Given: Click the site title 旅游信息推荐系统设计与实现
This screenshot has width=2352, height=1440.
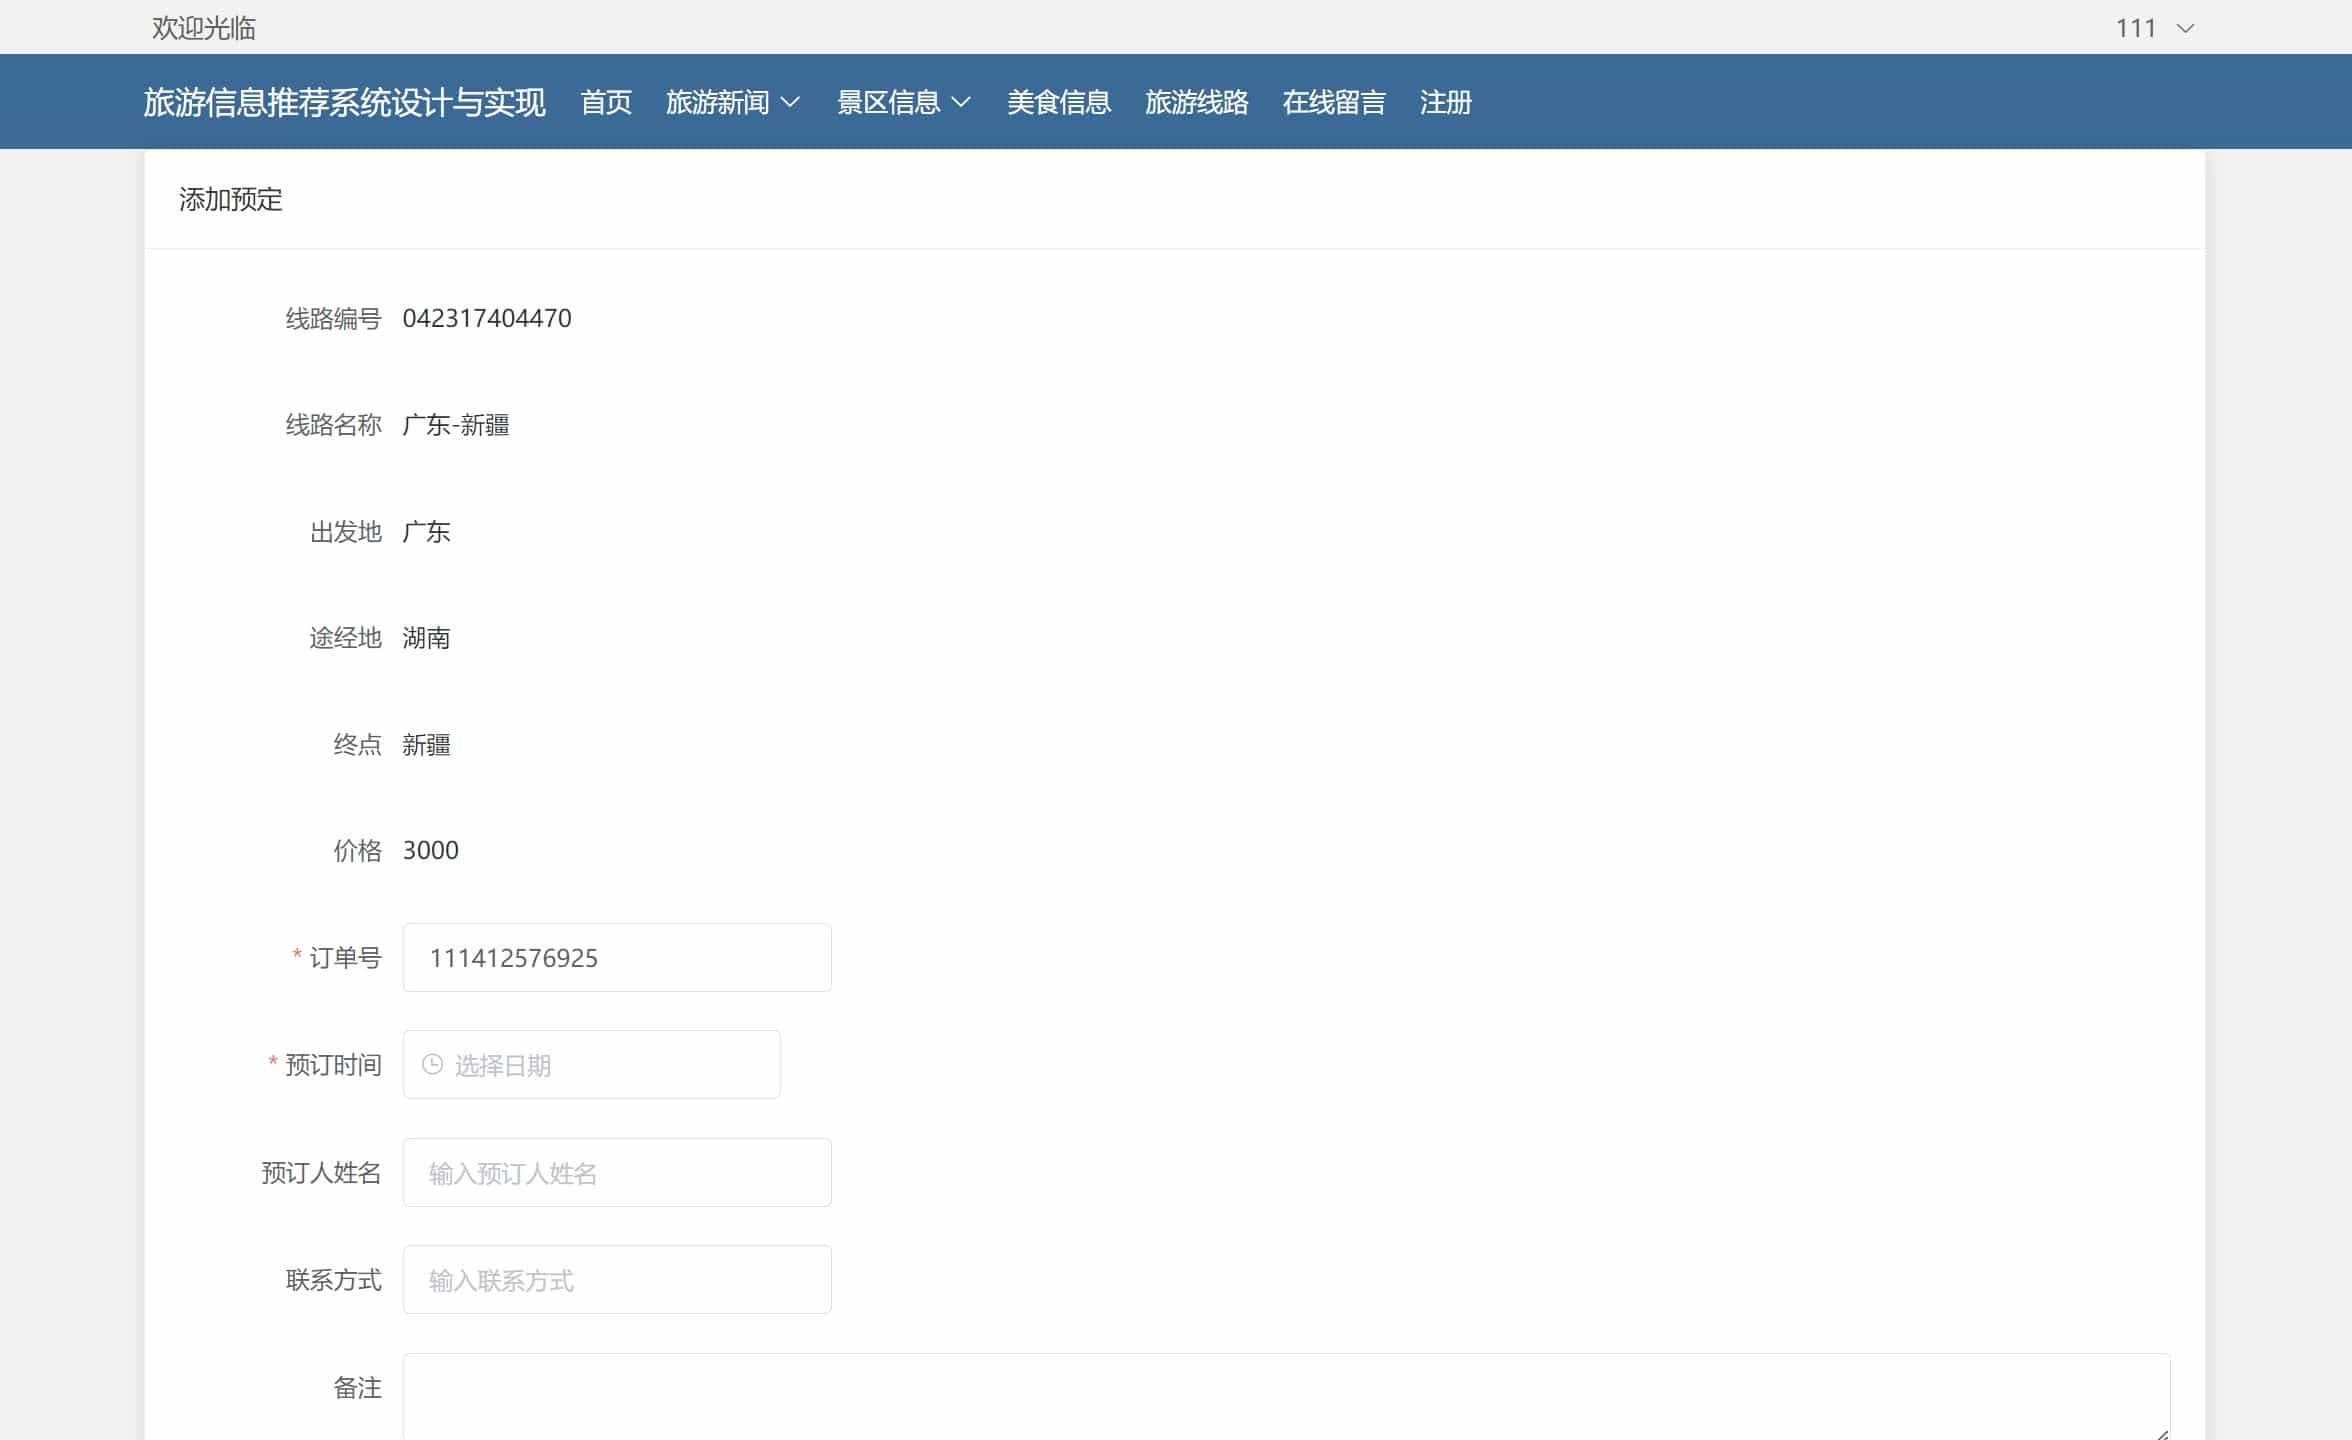Looking at the screenshot, I should click(x=344, y=102).
